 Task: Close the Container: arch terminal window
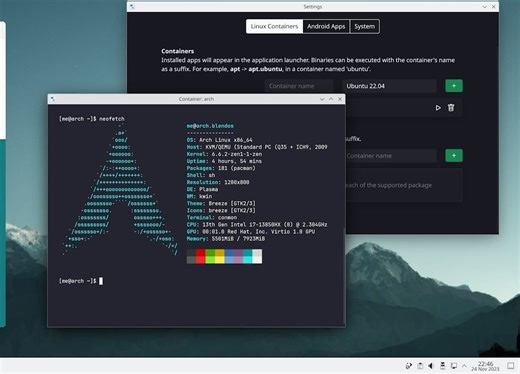tap(340, 99)
